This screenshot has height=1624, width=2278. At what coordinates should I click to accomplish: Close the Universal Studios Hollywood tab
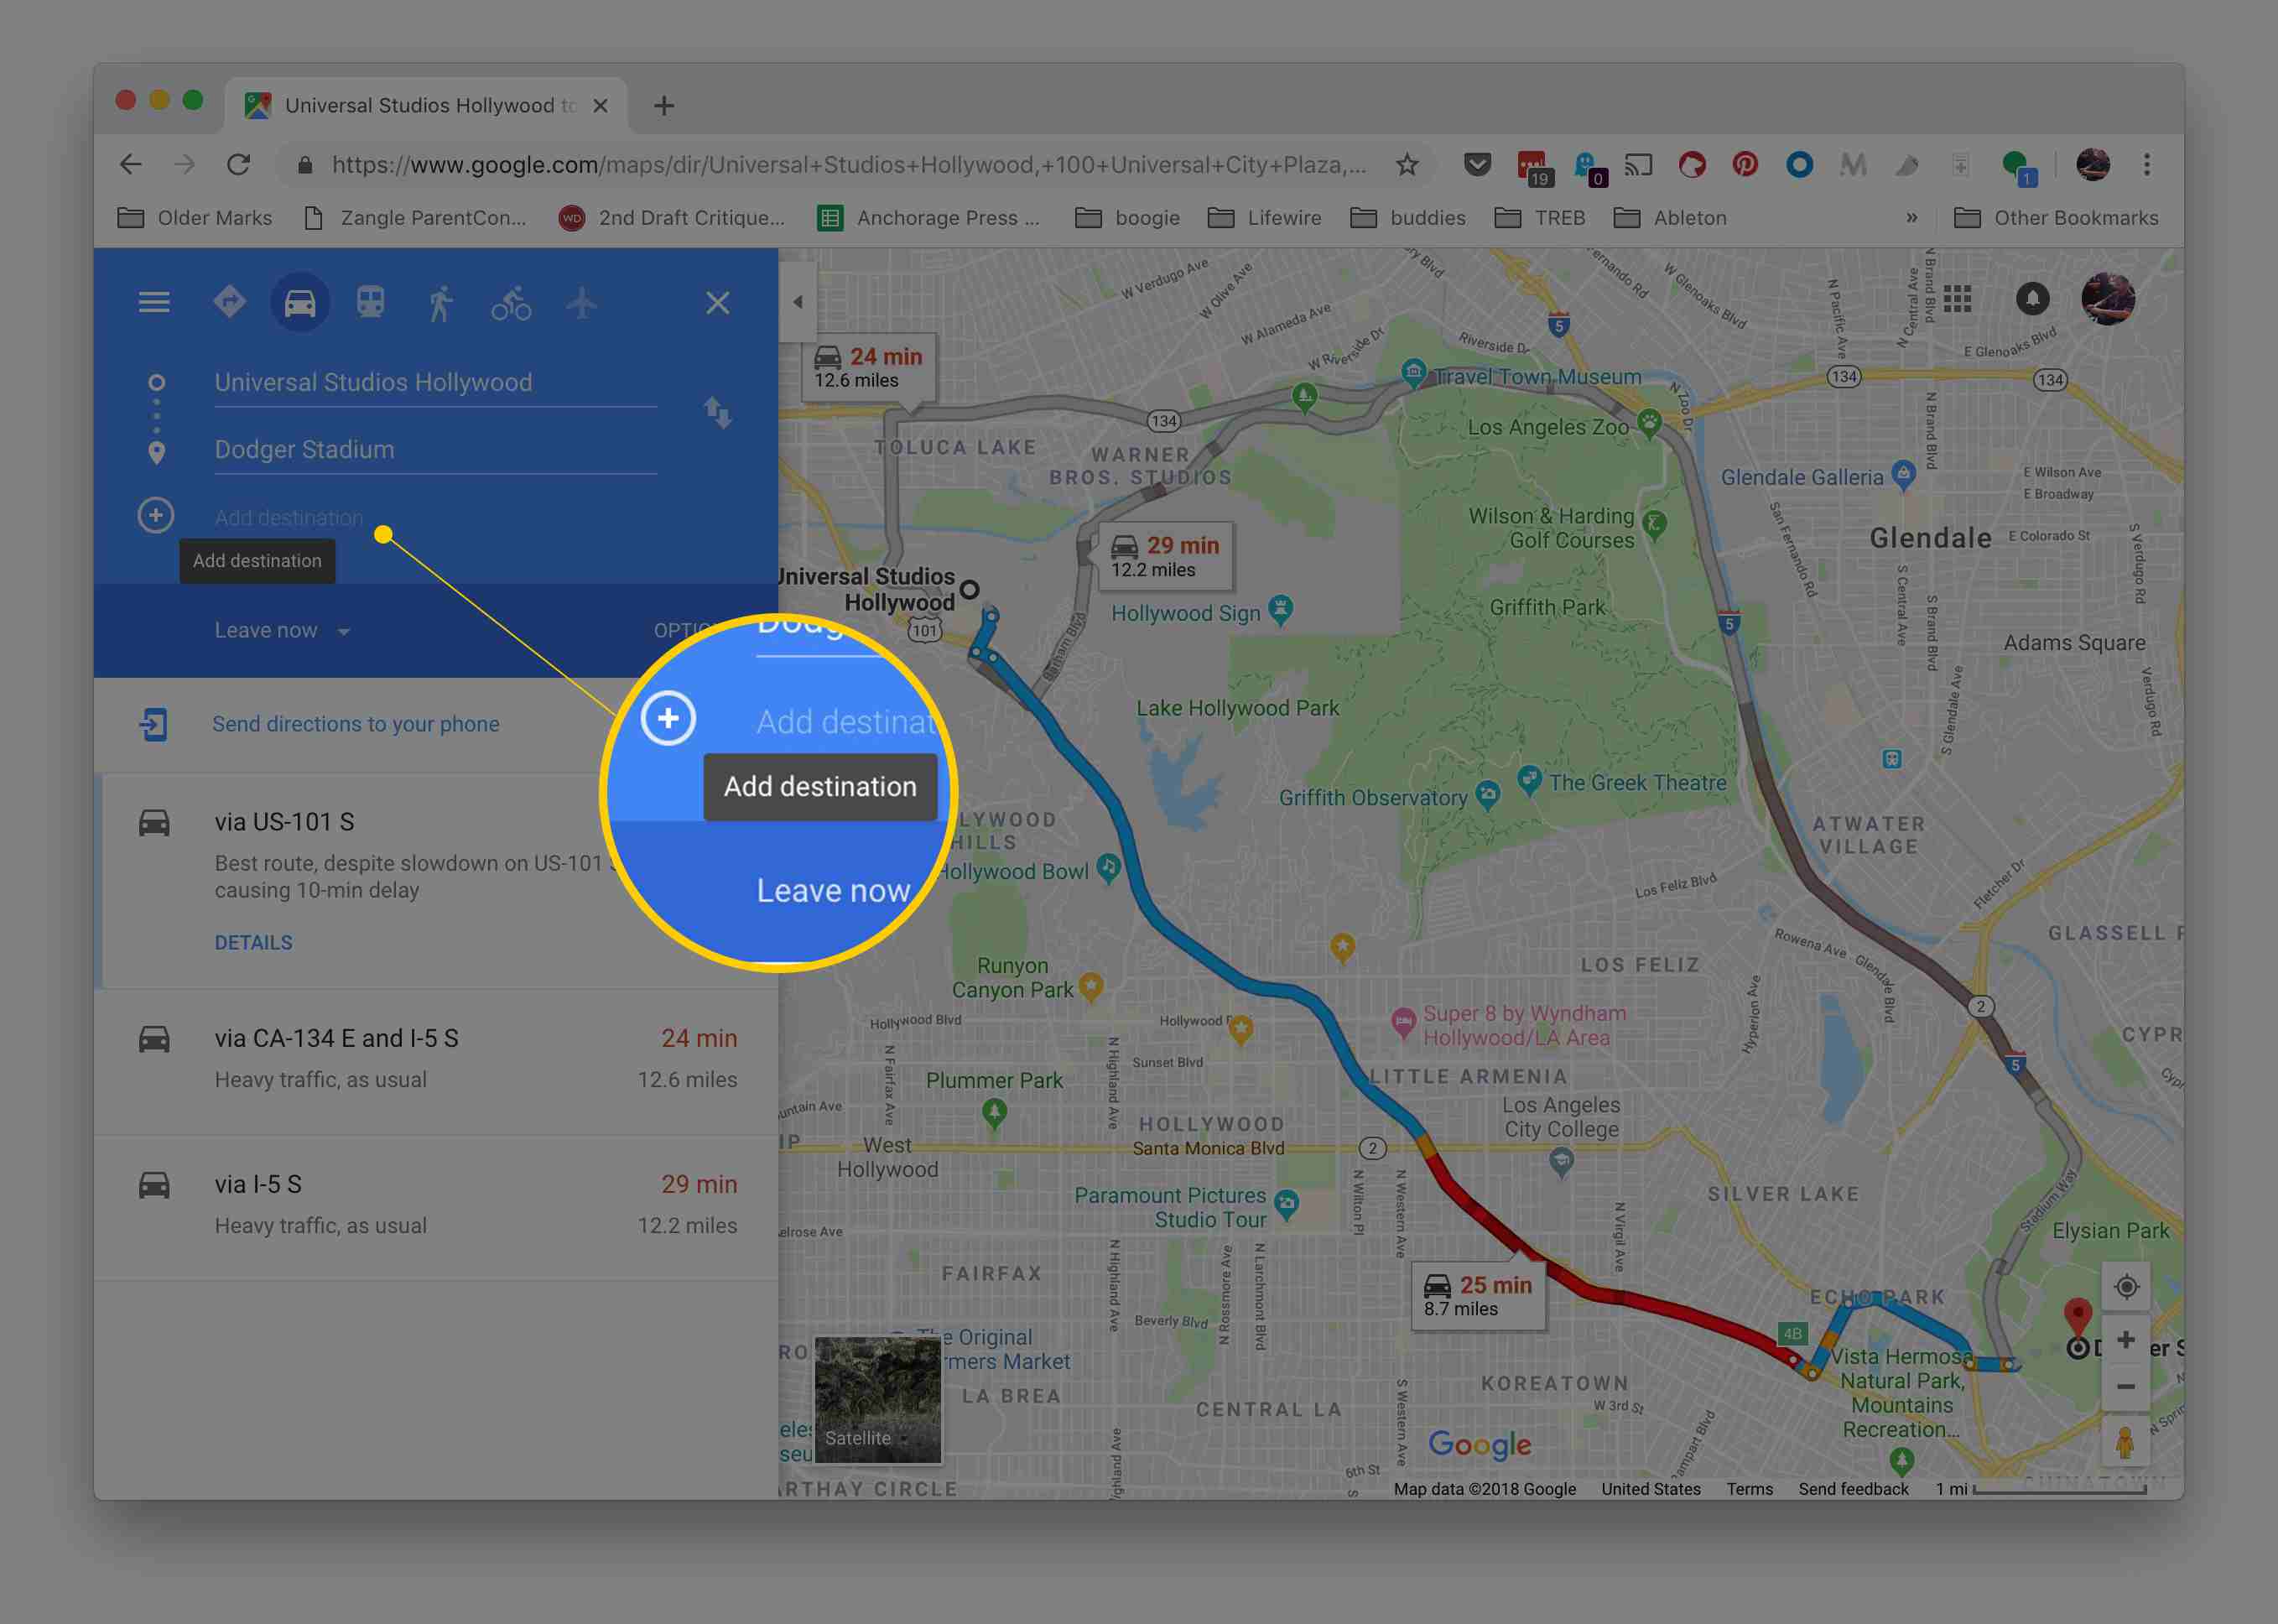[600, 106]
